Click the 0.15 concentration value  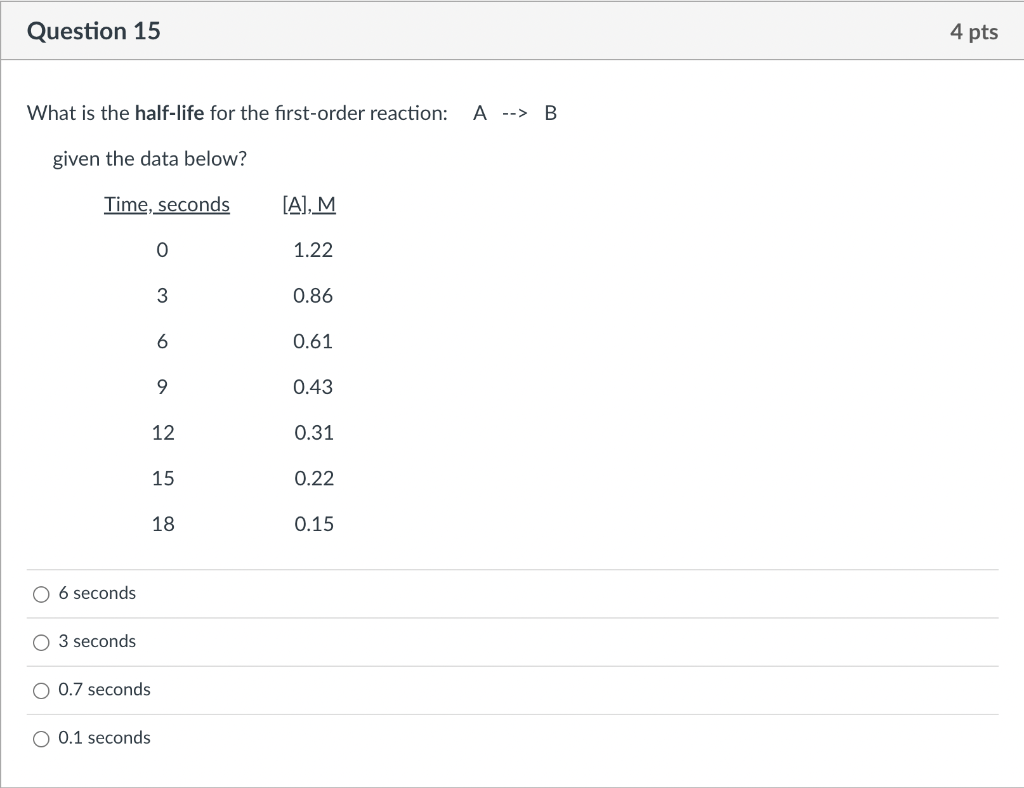[x=314, y=524]
